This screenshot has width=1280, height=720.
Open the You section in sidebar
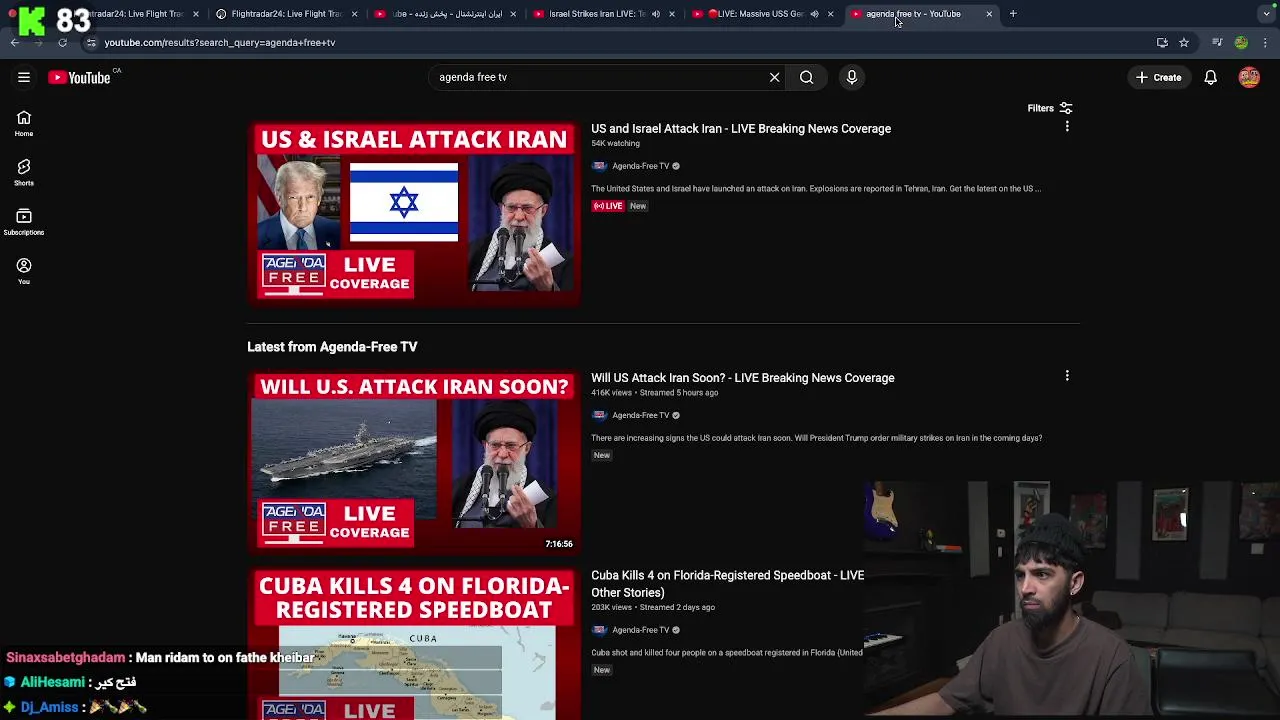coord(24,271)
